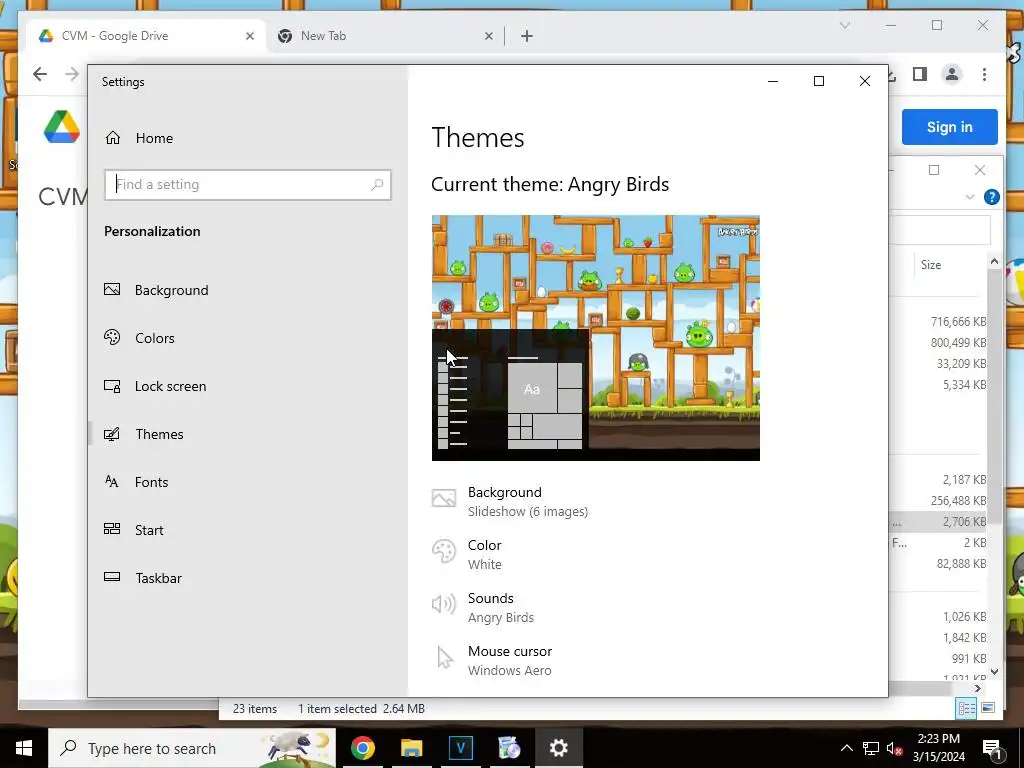This screenshot has width=1024, height=768.
Task: Click the Color palette icon in Themes
Action: [444, 551]
